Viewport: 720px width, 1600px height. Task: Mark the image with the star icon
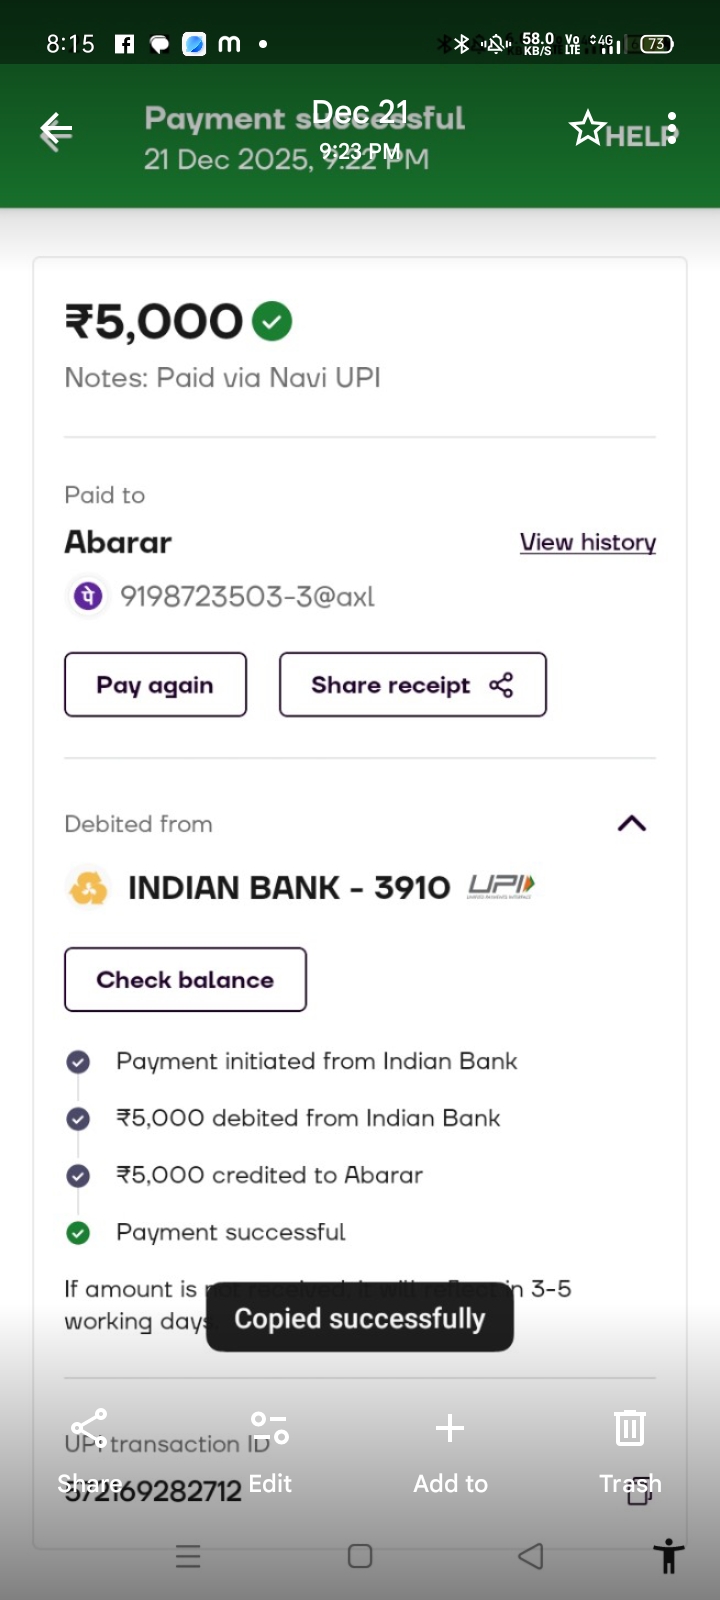coord(587,128)
